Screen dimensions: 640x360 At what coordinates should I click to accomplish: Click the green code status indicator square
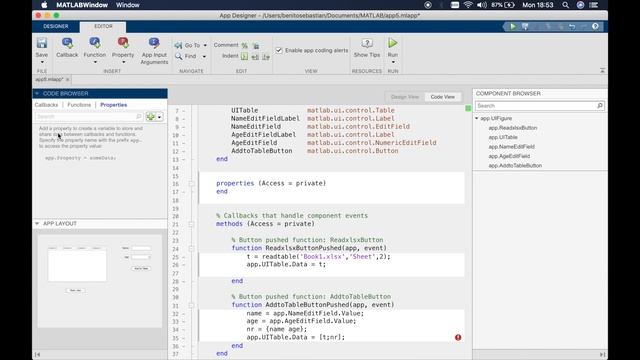point(468,108)
